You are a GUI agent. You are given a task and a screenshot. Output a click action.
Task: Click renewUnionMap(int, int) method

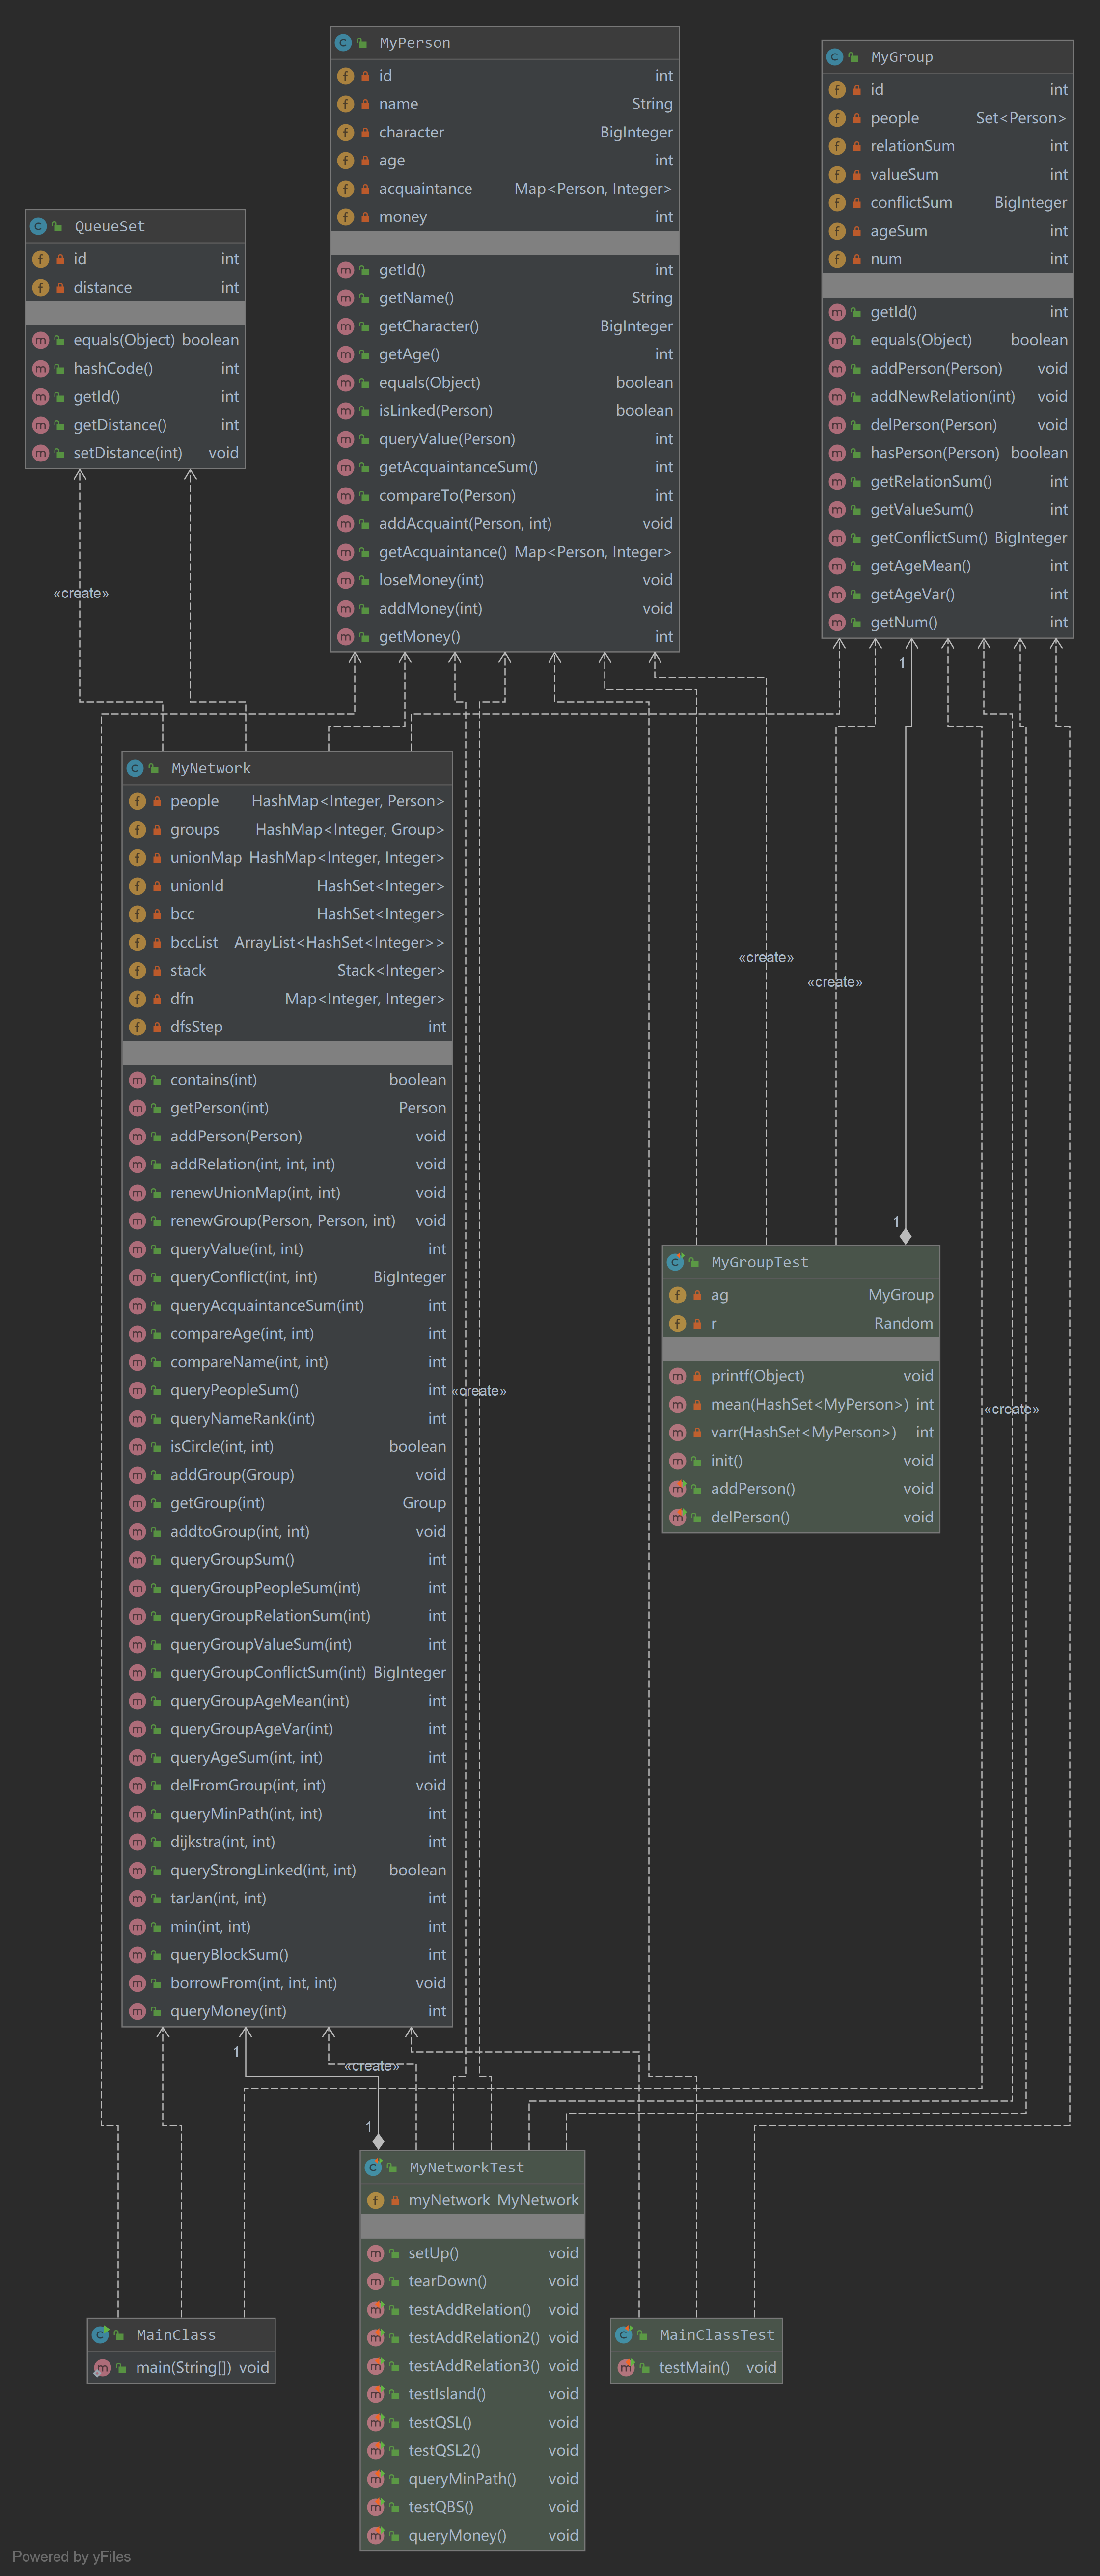[287, 1193]
